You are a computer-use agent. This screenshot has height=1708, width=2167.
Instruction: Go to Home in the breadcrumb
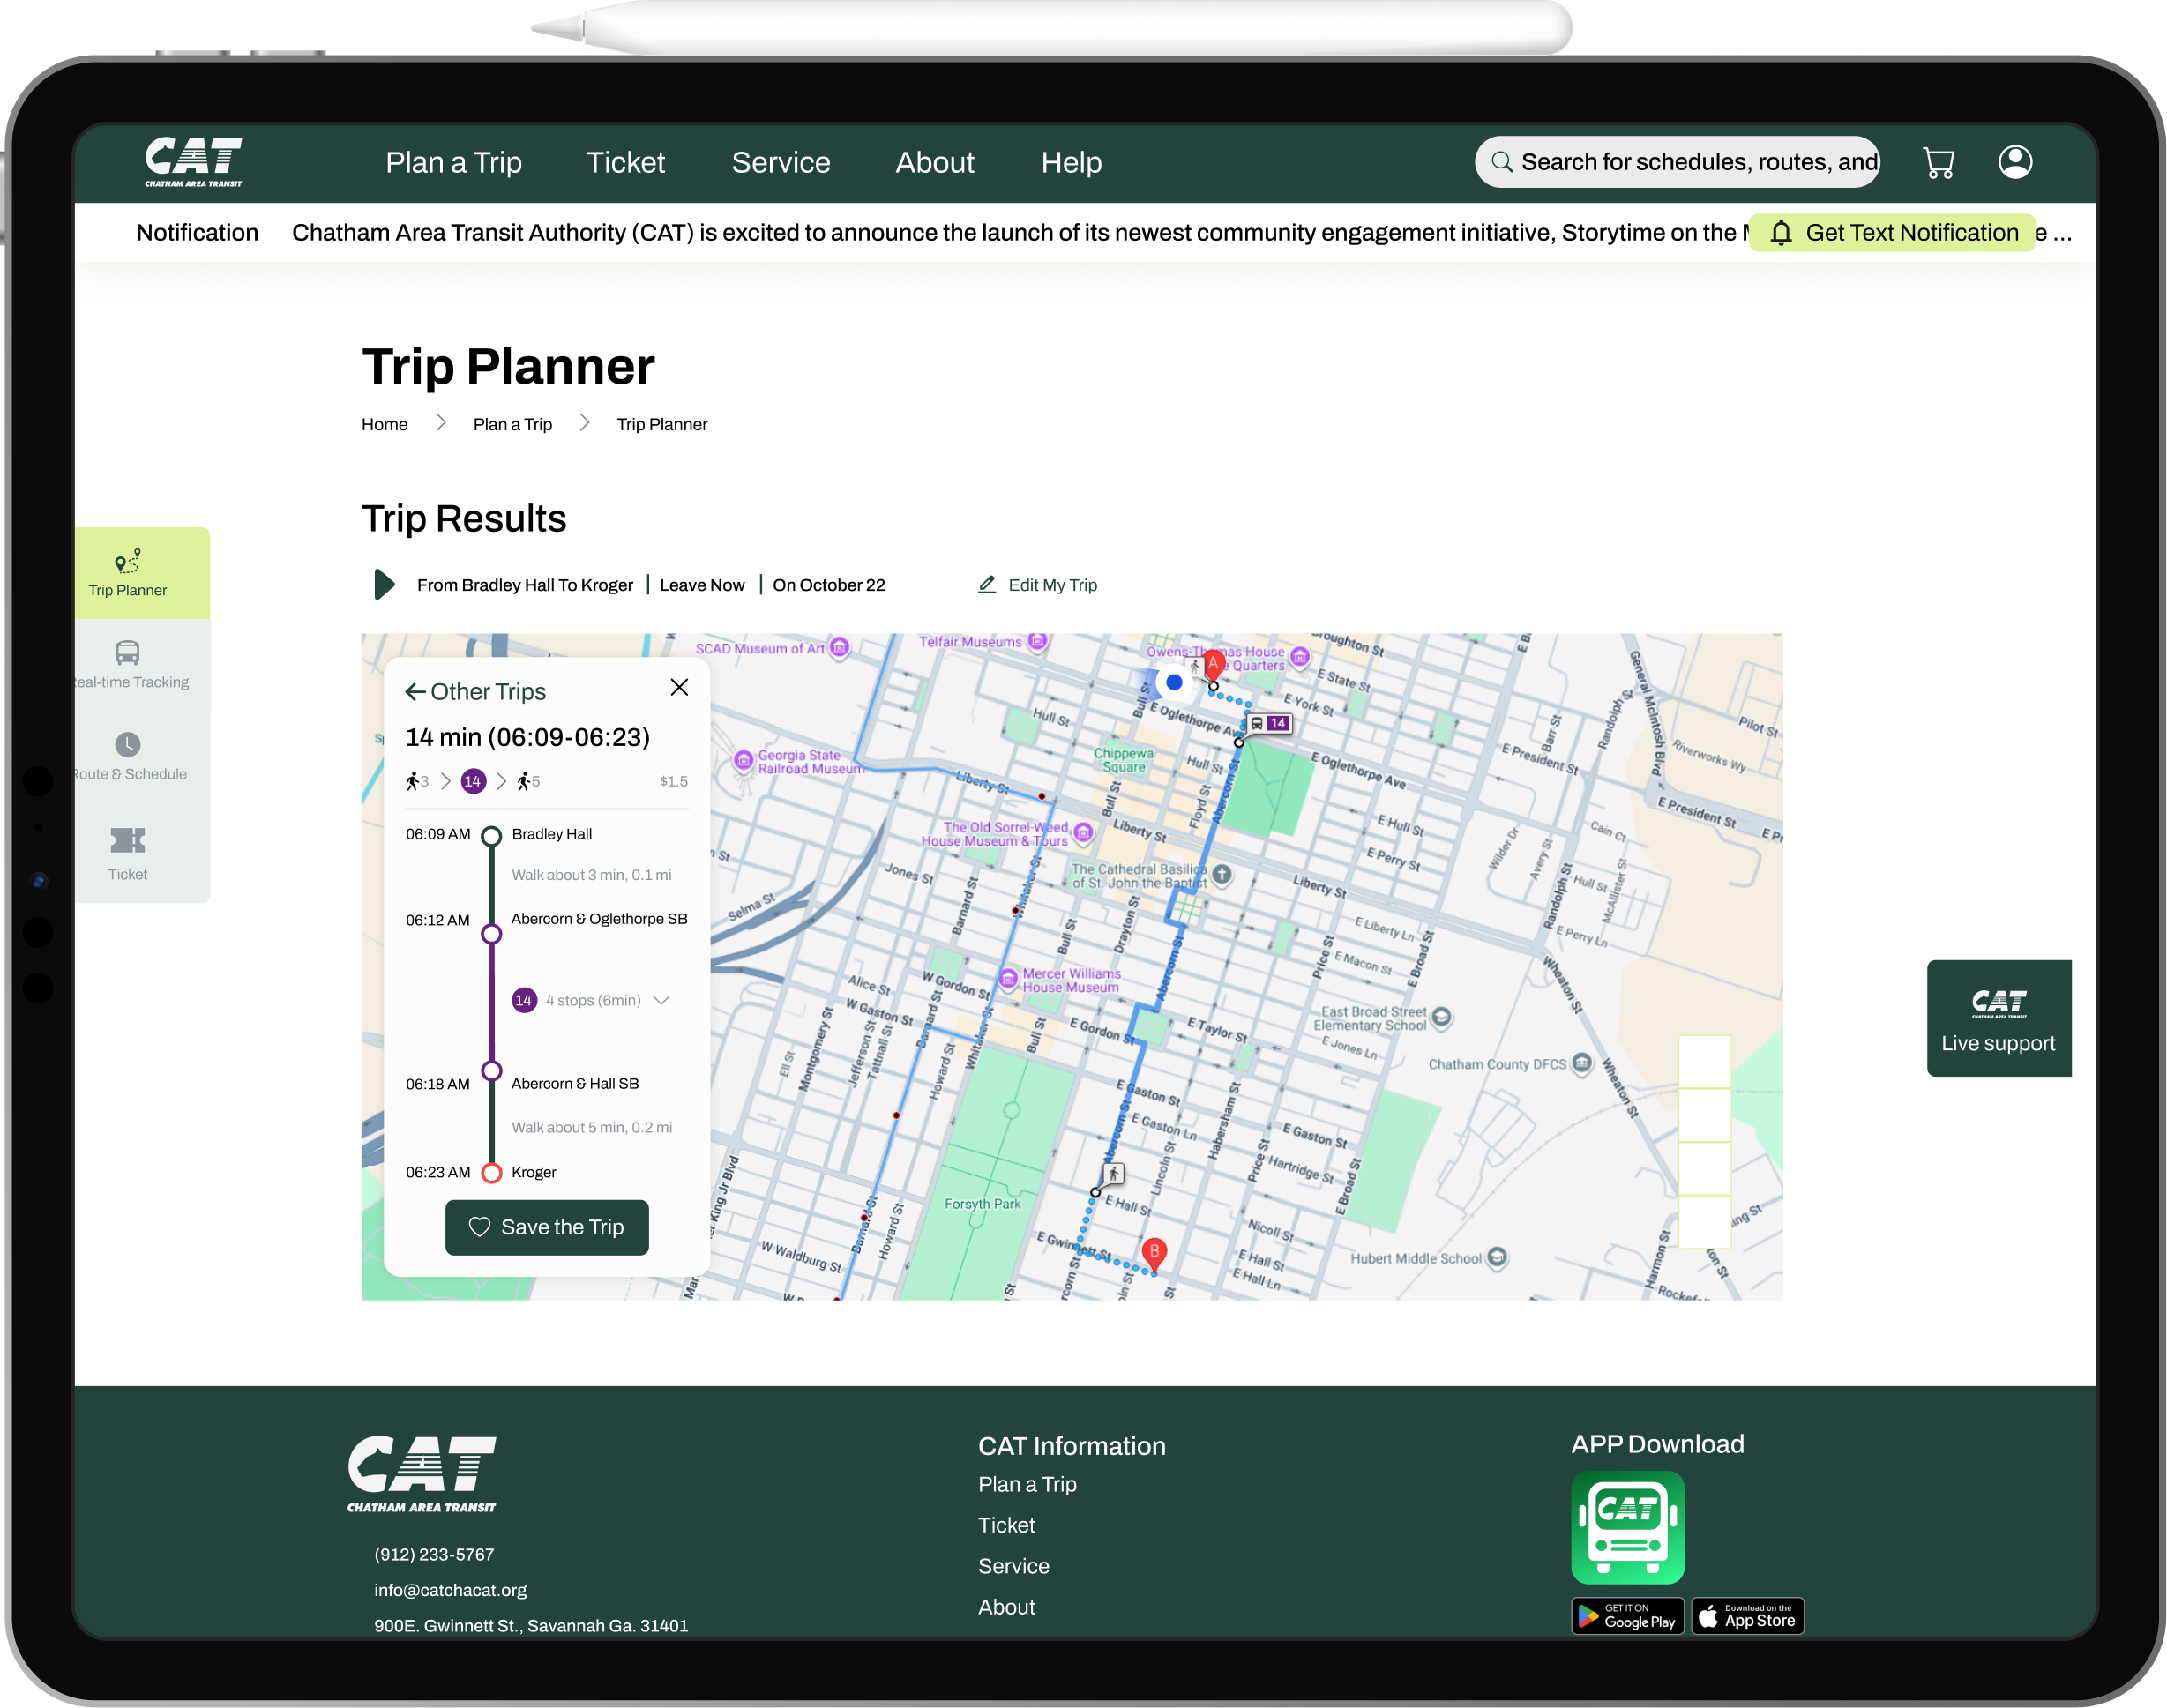pyautogui.click(x=385, y=424)
